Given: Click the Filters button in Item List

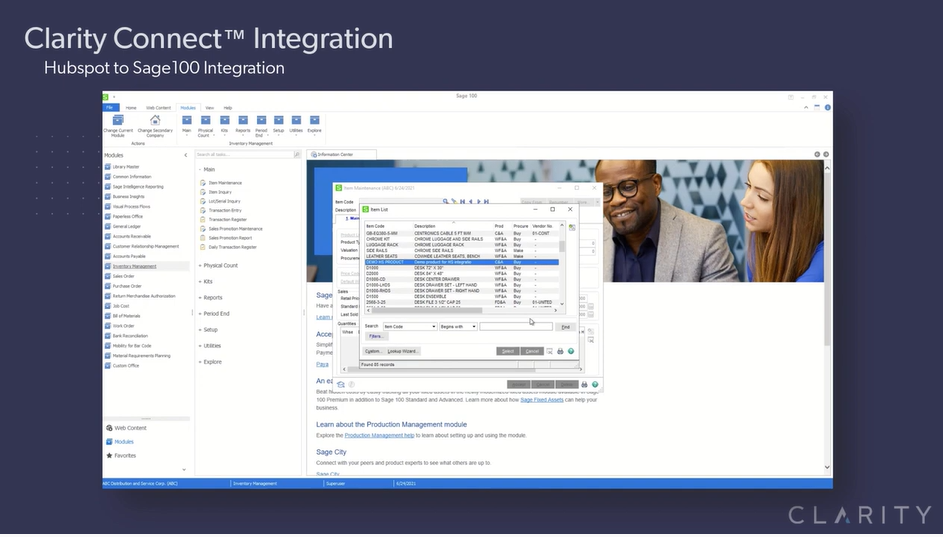Looking at the screenshot, I should 376,336.
